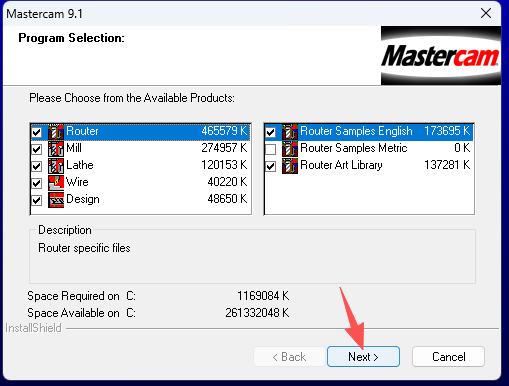
Task: Click the Design product icon
Action: [56, 200]
